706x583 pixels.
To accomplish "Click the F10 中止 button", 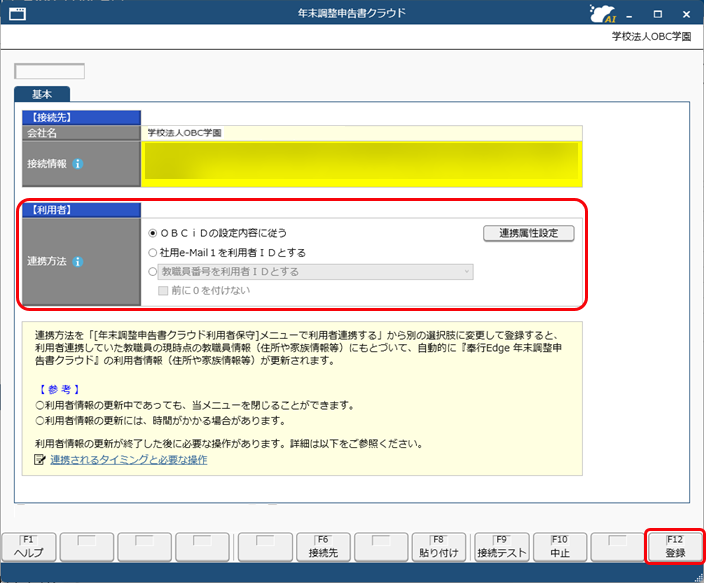I will tap(560, 547).
